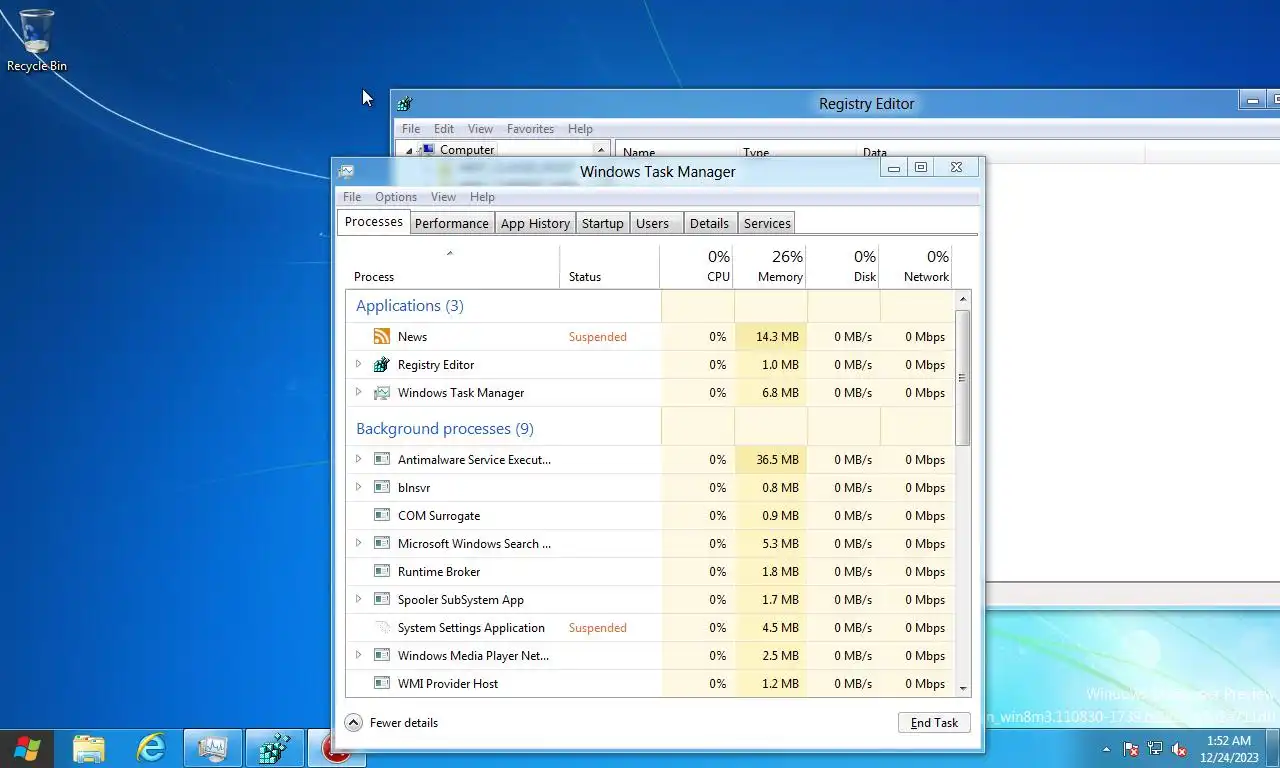Select the News process name
The height and width of the screenshot is (768, 1280).
(x=412, y=337)
